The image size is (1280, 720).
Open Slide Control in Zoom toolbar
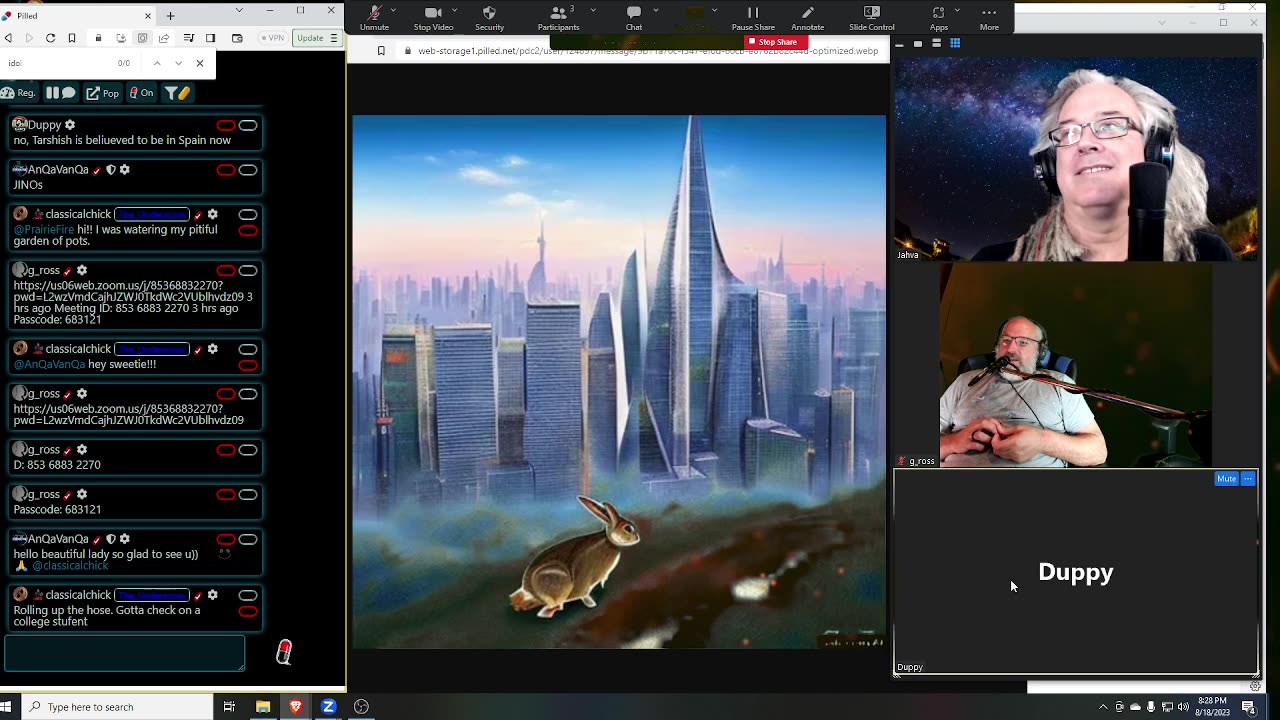(872, 17)
